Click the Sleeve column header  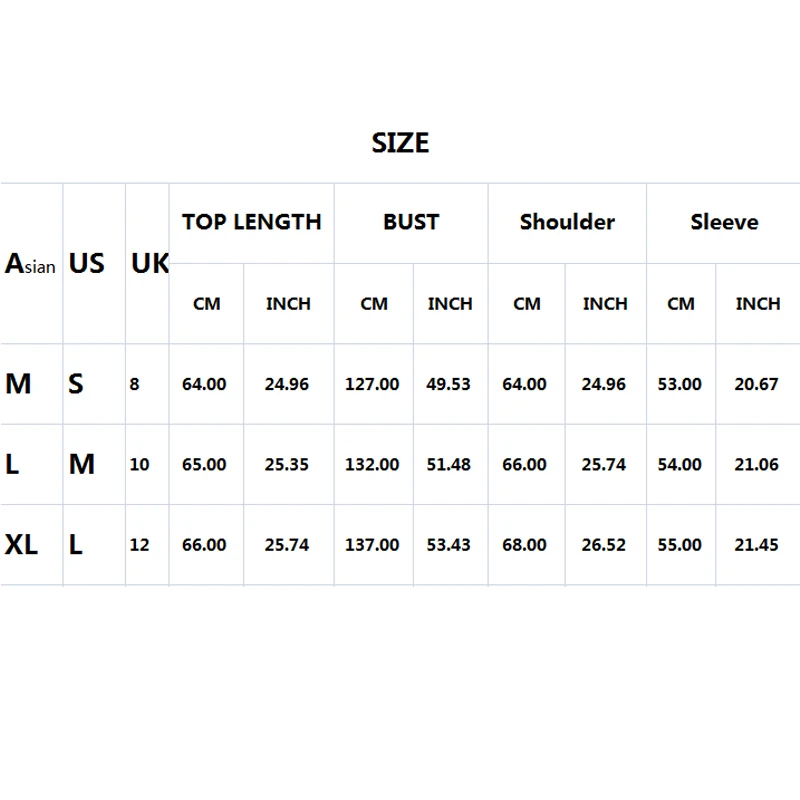point(724,222)
